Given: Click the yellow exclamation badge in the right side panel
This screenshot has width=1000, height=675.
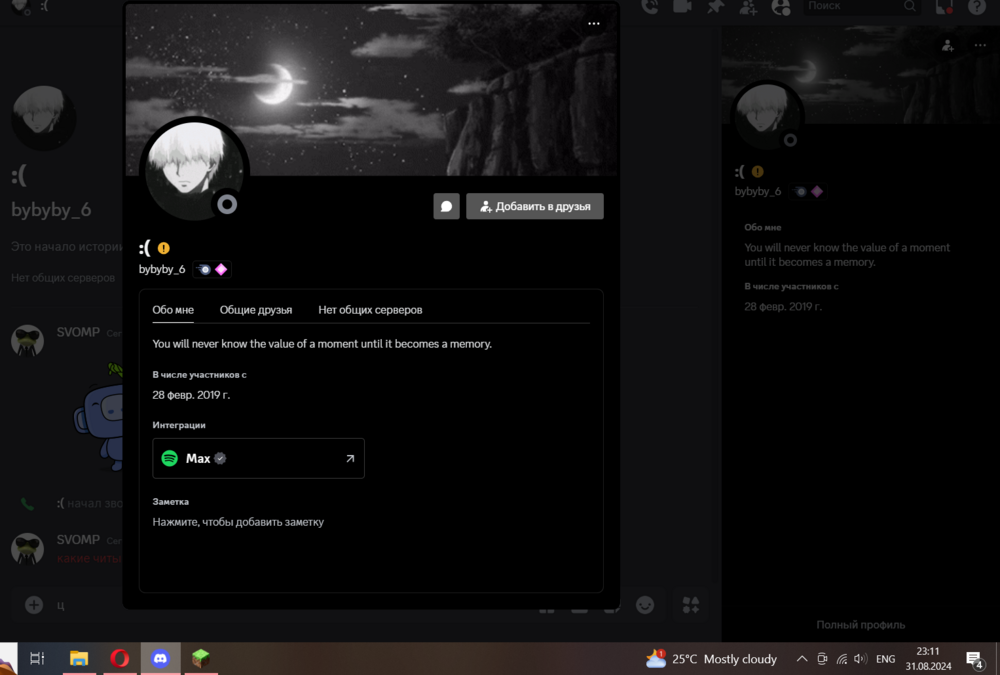Looking at the screenshot, I should (758, 172).
